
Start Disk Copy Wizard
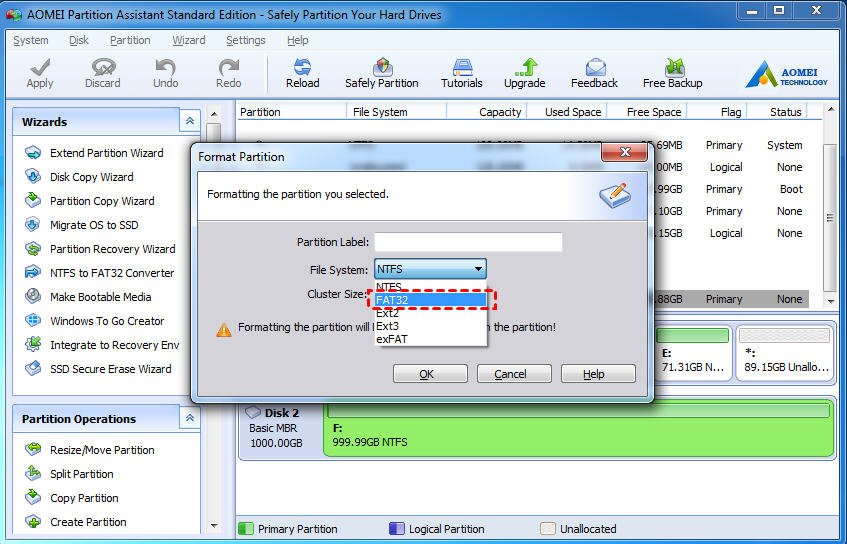point(79,177)
